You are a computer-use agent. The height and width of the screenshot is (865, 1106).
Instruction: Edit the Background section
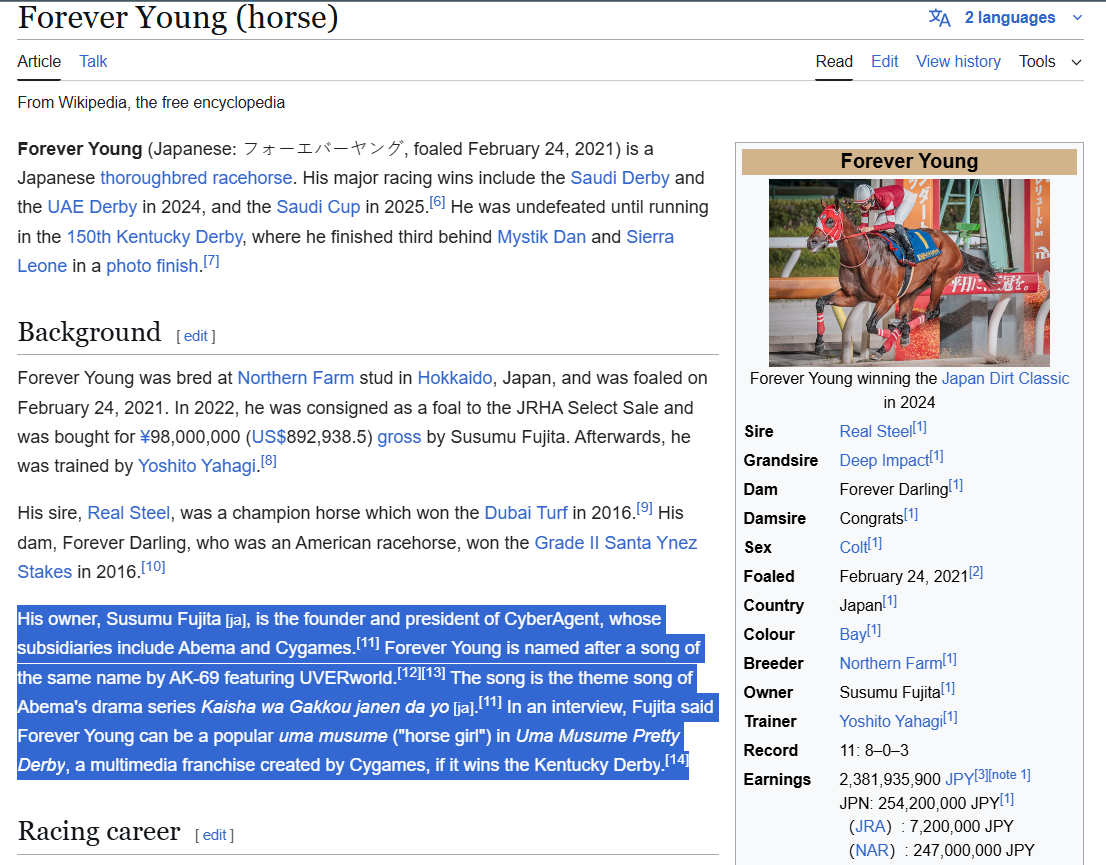[x=195, y=336]
